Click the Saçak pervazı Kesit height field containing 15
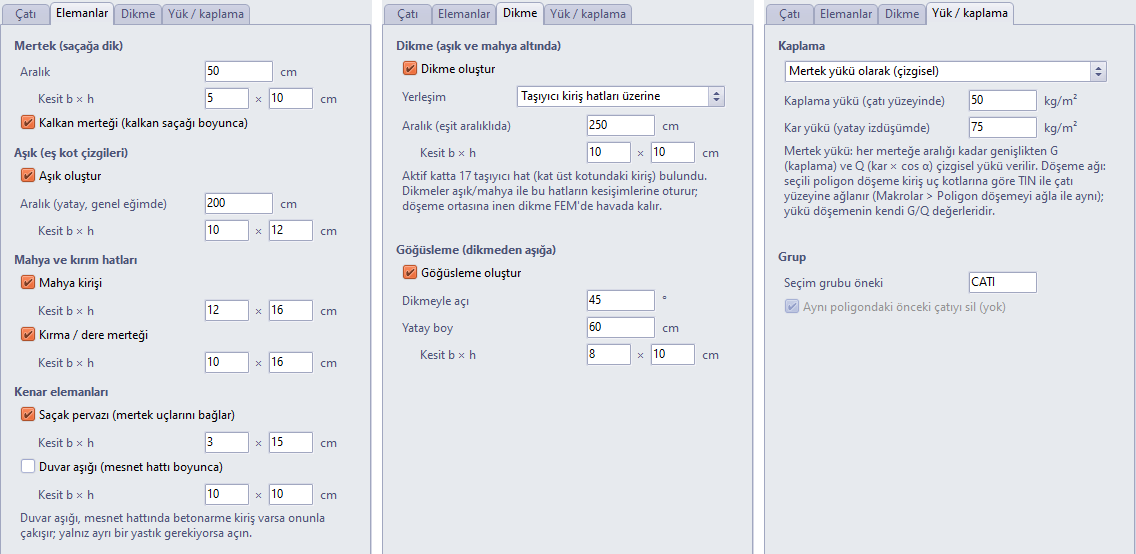Screen dimensions: 1136x554 tap(291, 442)
